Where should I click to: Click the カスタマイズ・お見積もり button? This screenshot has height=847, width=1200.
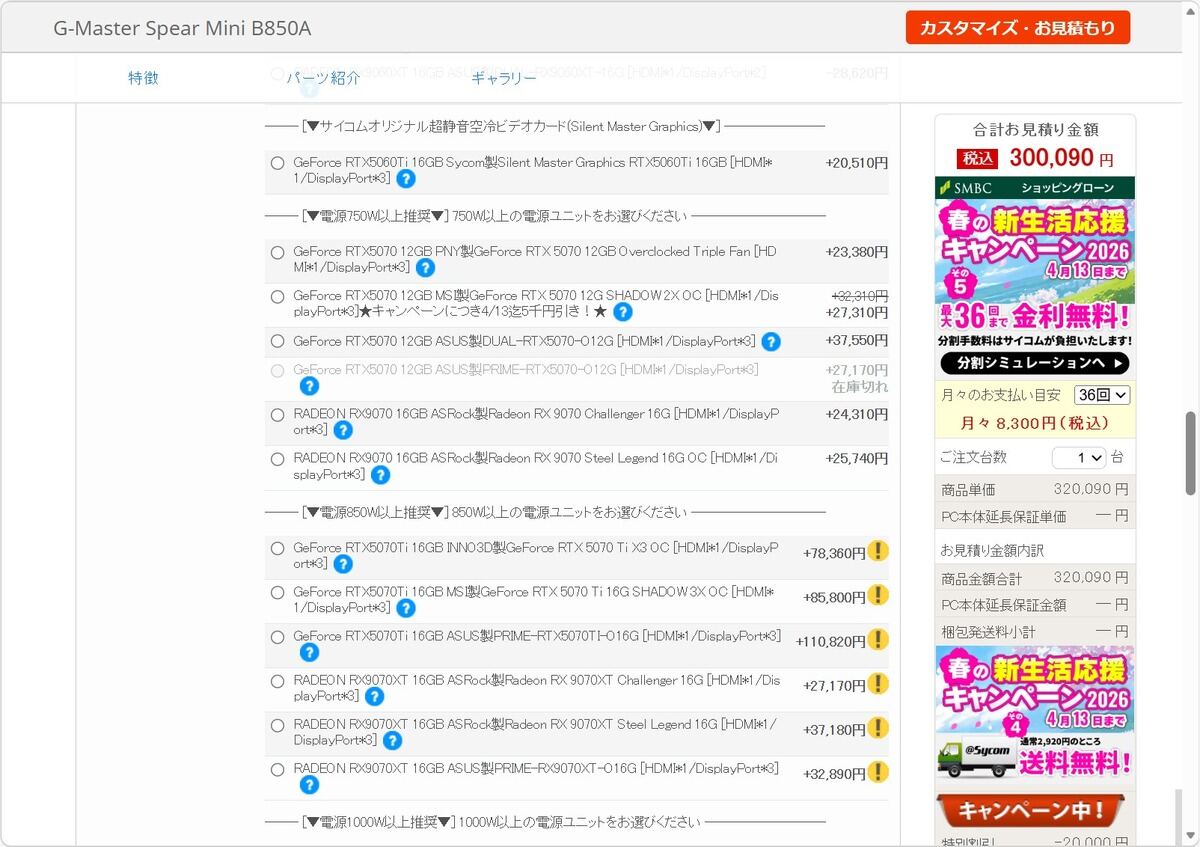pos(1017,28)
